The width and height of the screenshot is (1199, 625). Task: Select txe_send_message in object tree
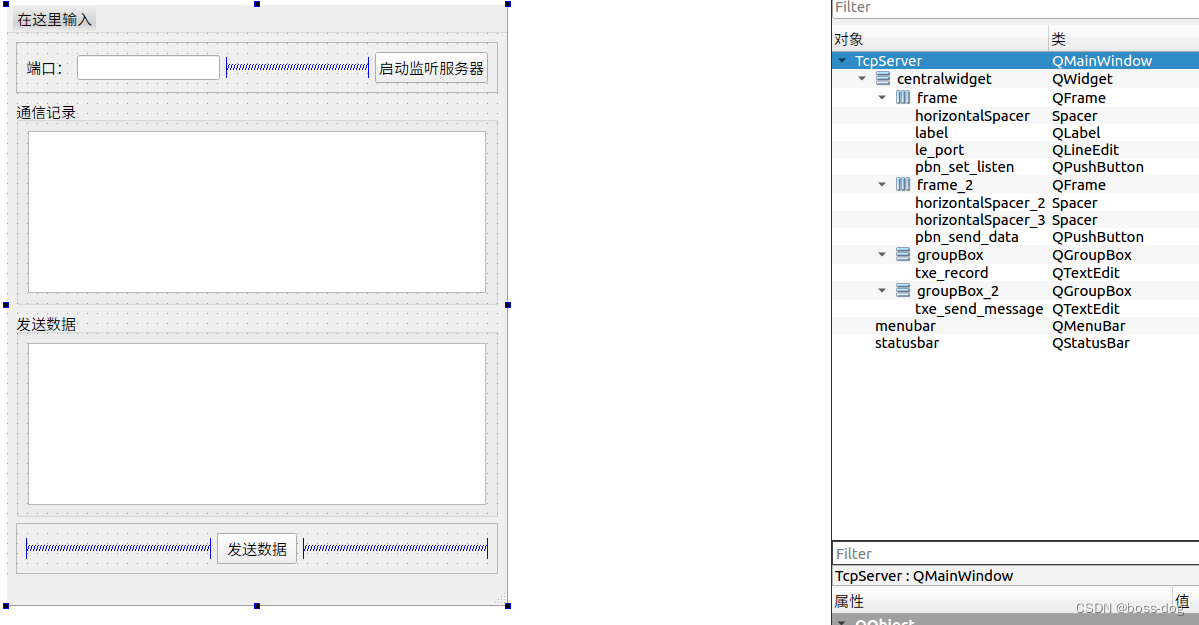[979, 309]
